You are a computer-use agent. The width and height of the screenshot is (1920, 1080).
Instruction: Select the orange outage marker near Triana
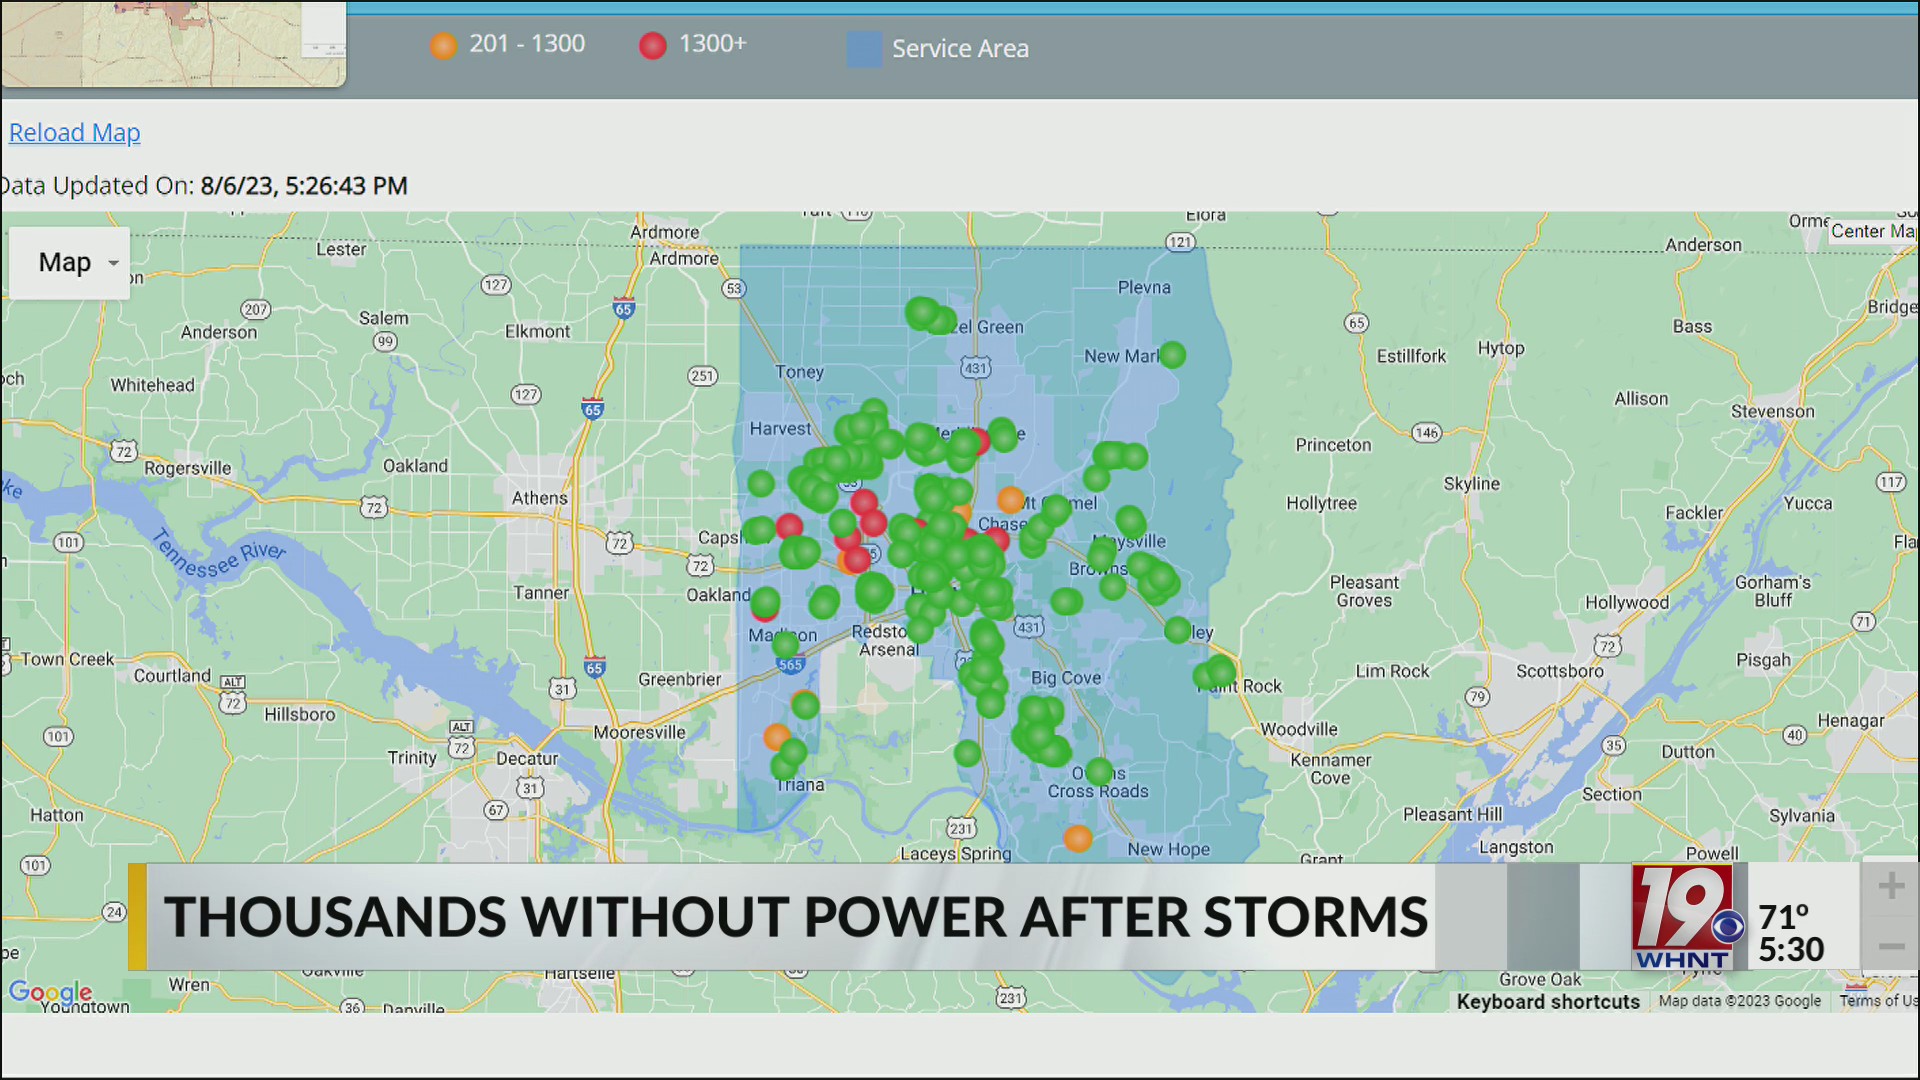775,737
